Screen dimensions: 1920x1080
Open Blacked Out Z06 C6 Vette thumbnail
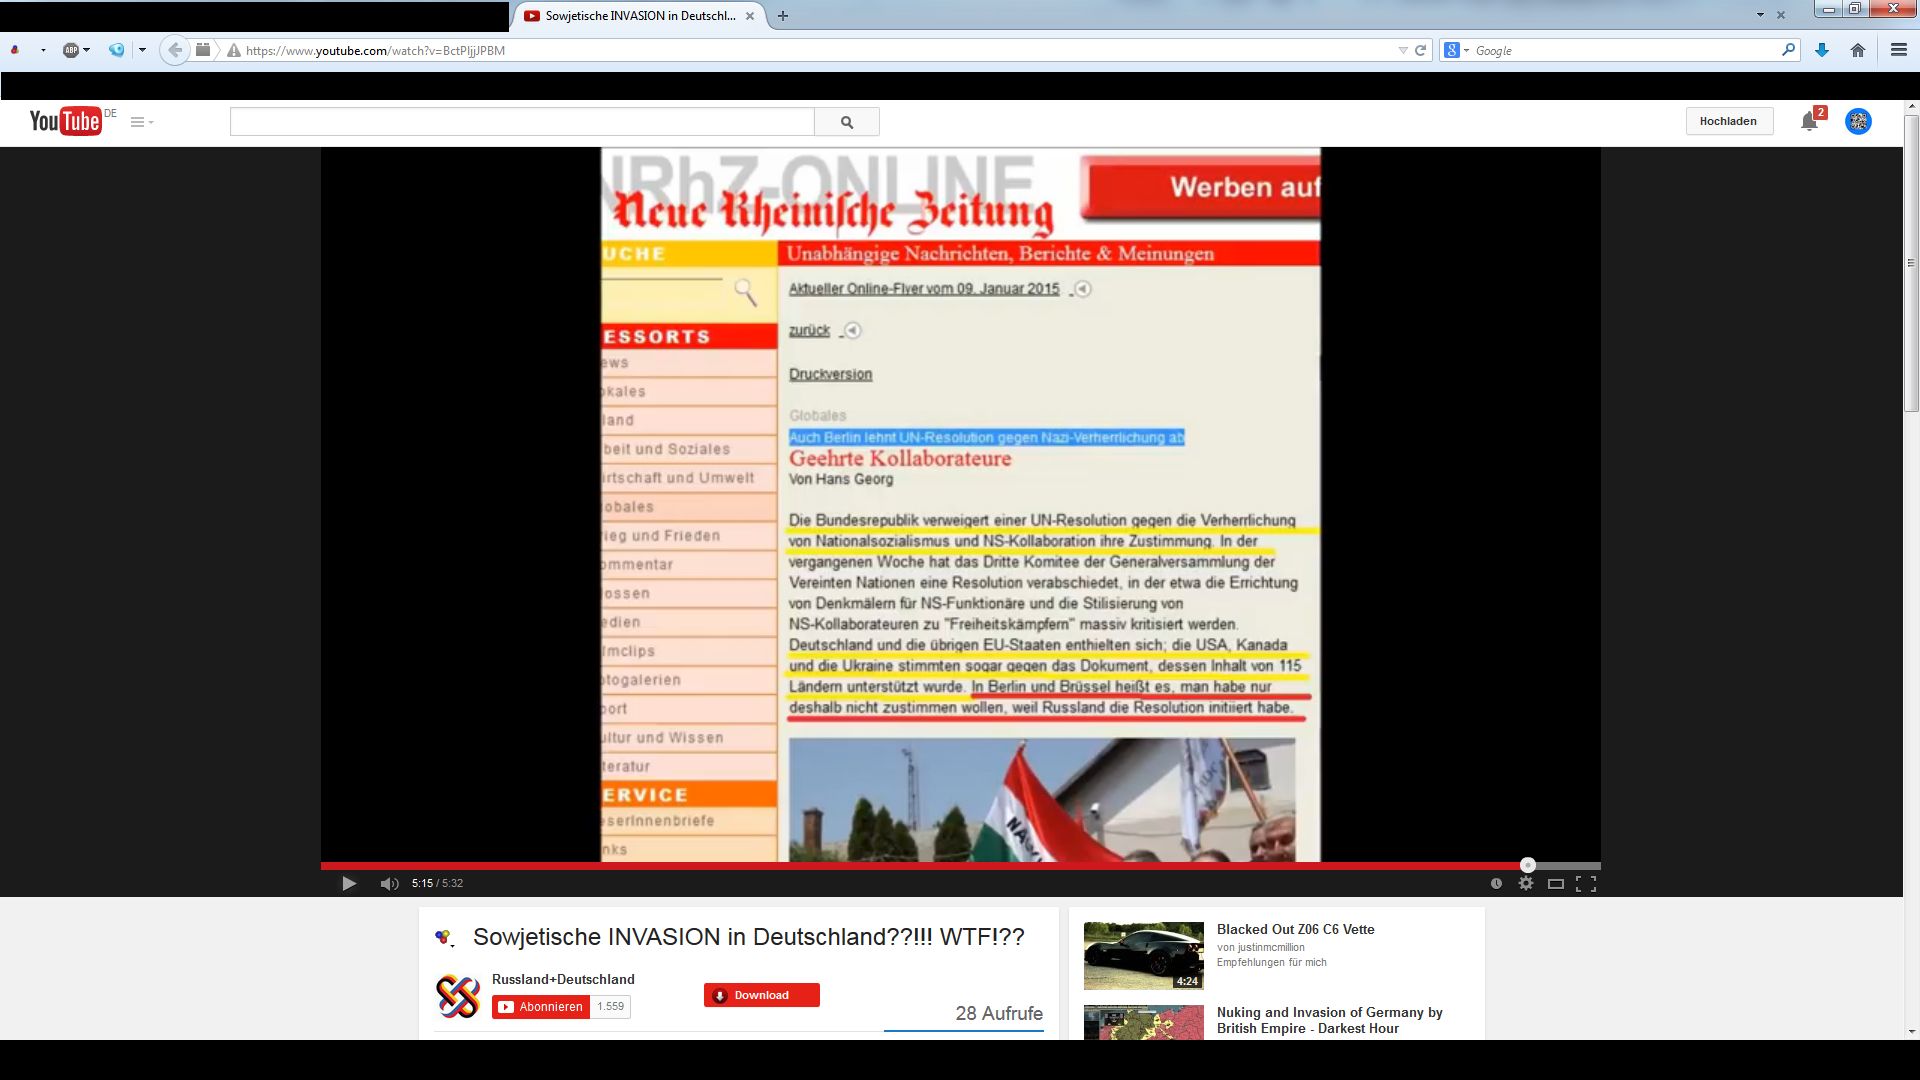pos(1144,956)
